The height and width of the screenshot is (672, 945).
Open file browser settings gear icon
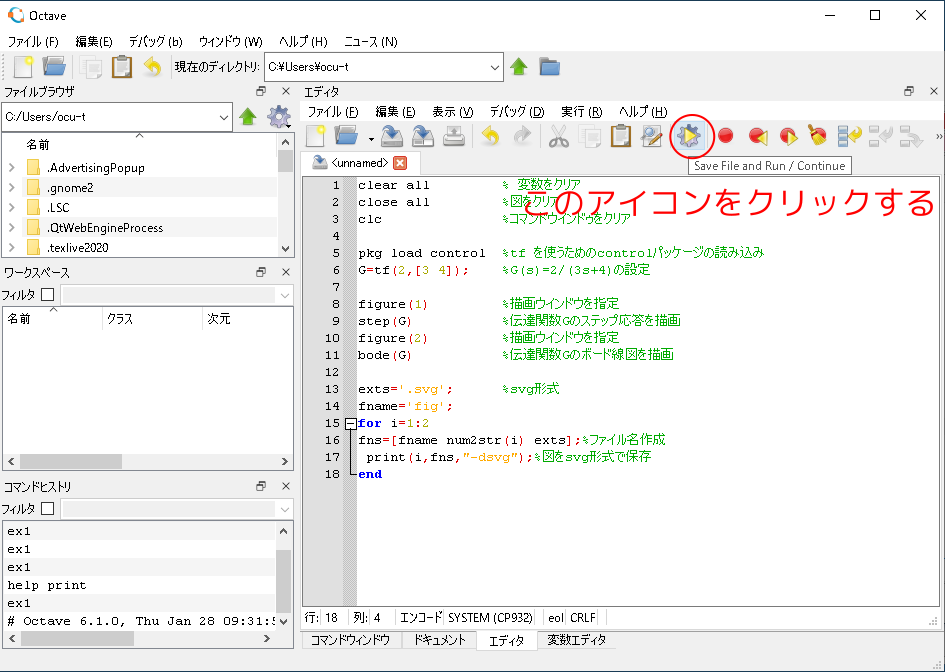point(279,117)
